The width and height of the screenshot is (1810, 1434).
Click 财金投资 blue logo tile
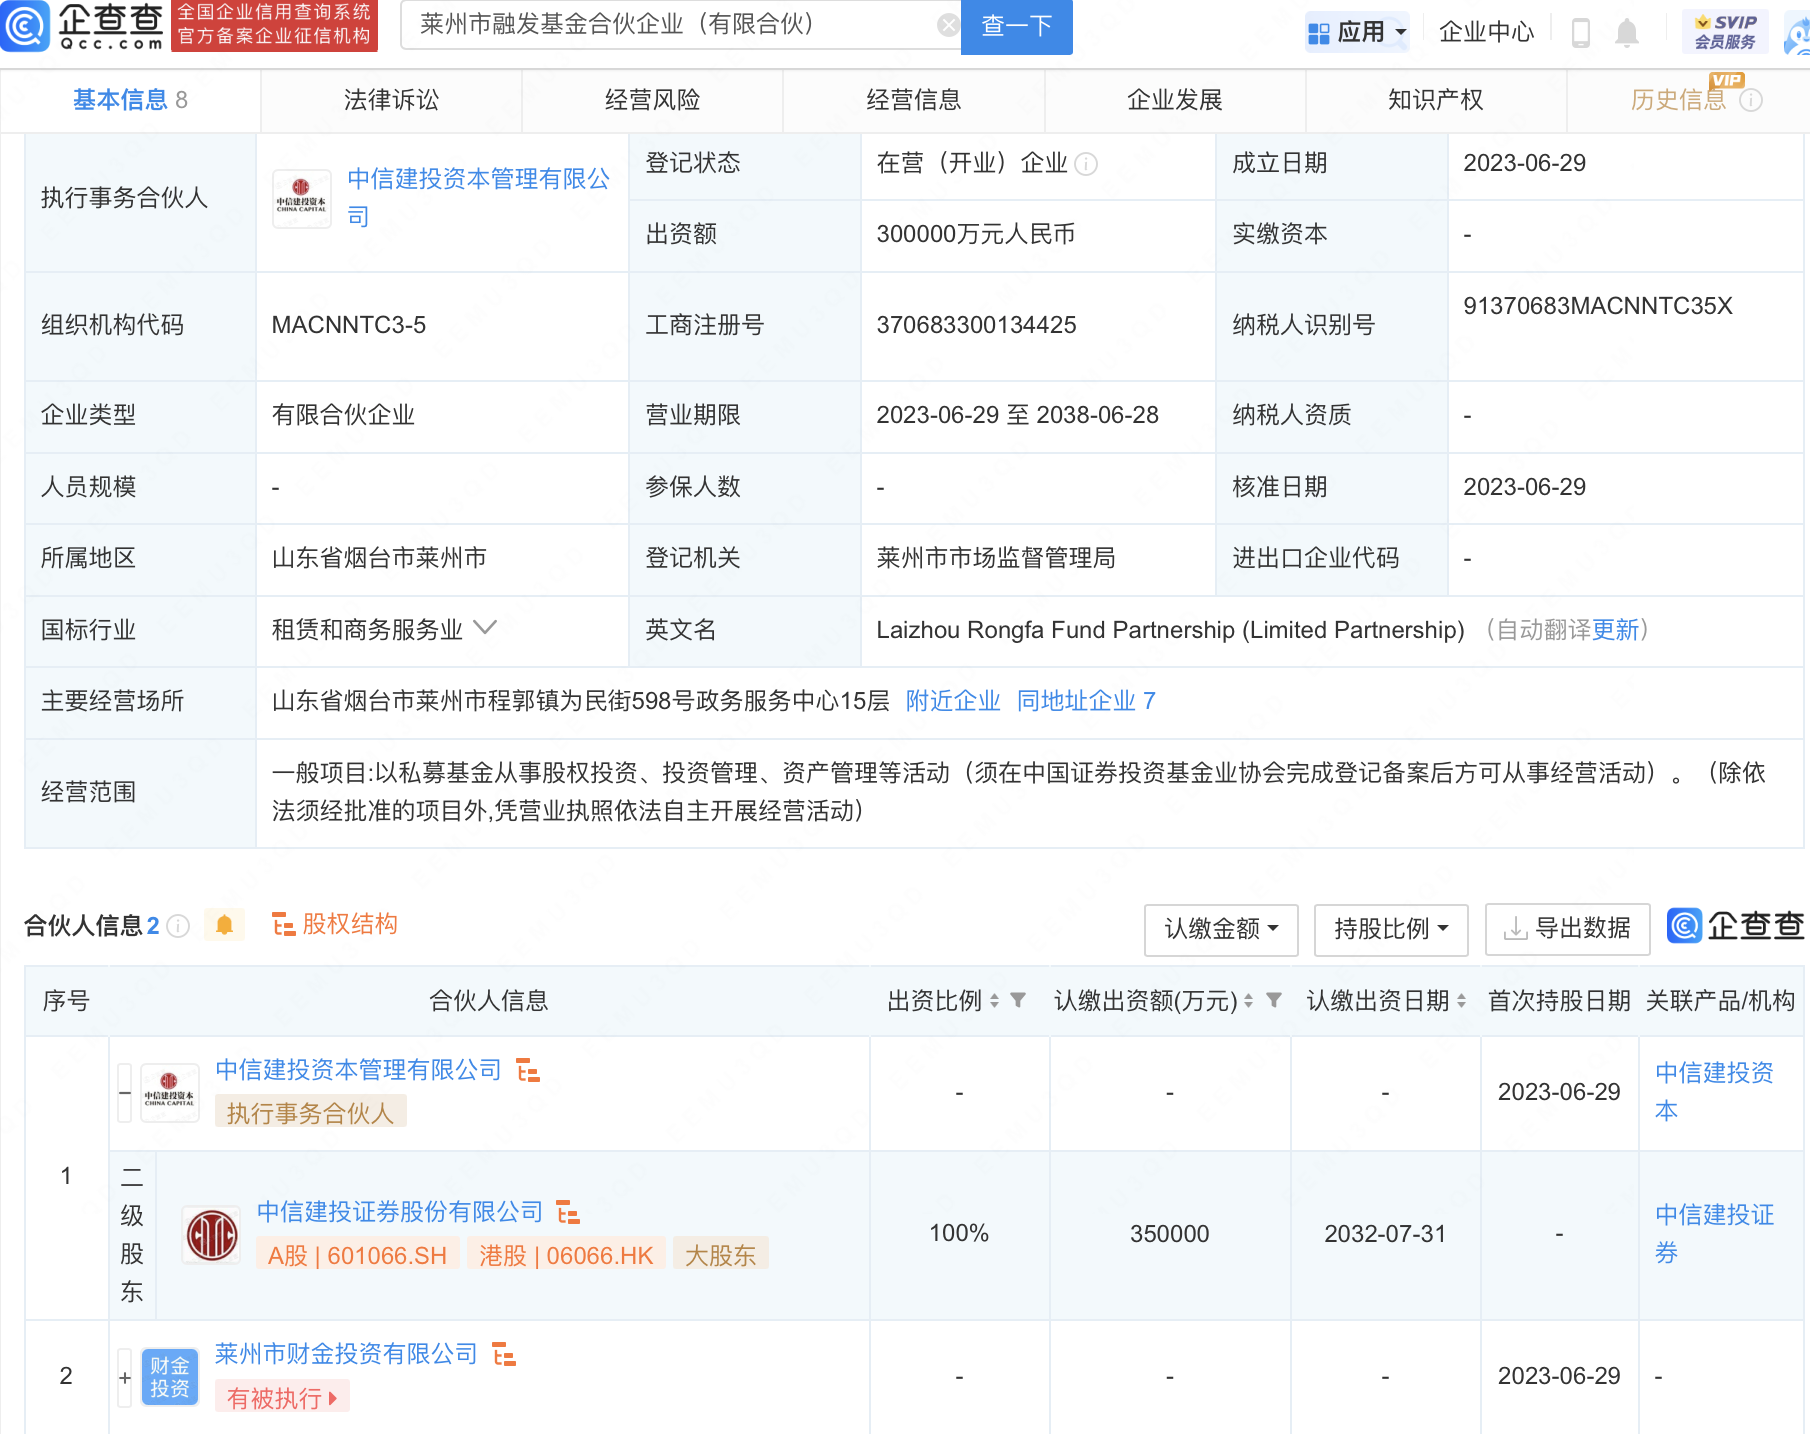point(169,1377)
